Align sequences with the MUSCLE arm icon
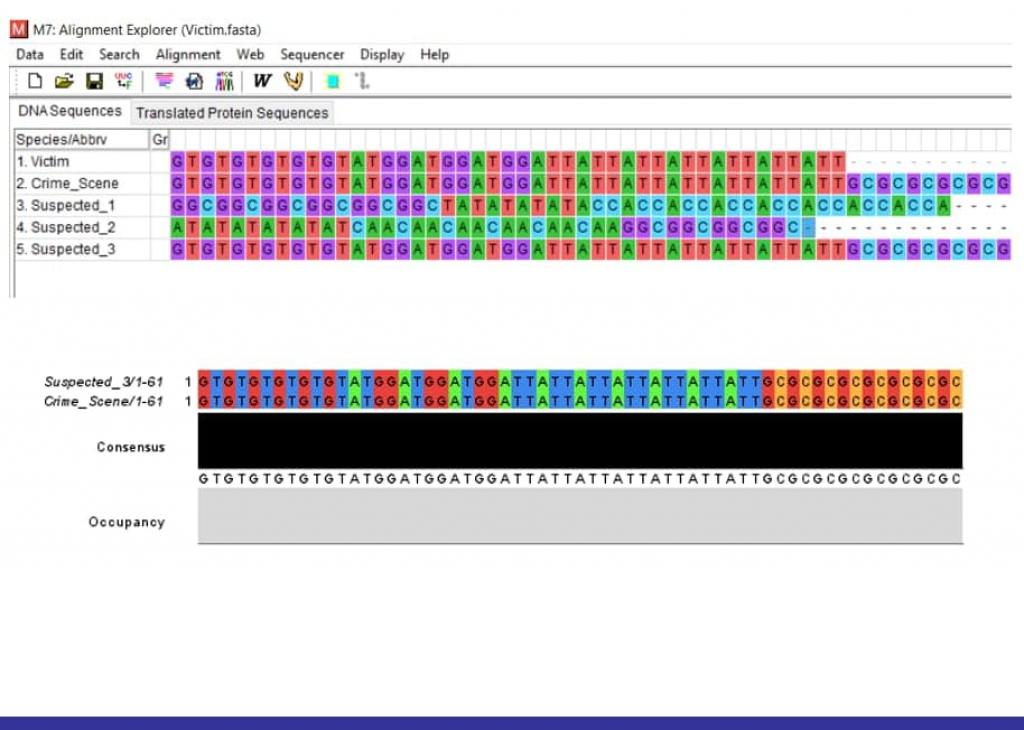Screen dimensions: 1024x730 coord(293,81)
